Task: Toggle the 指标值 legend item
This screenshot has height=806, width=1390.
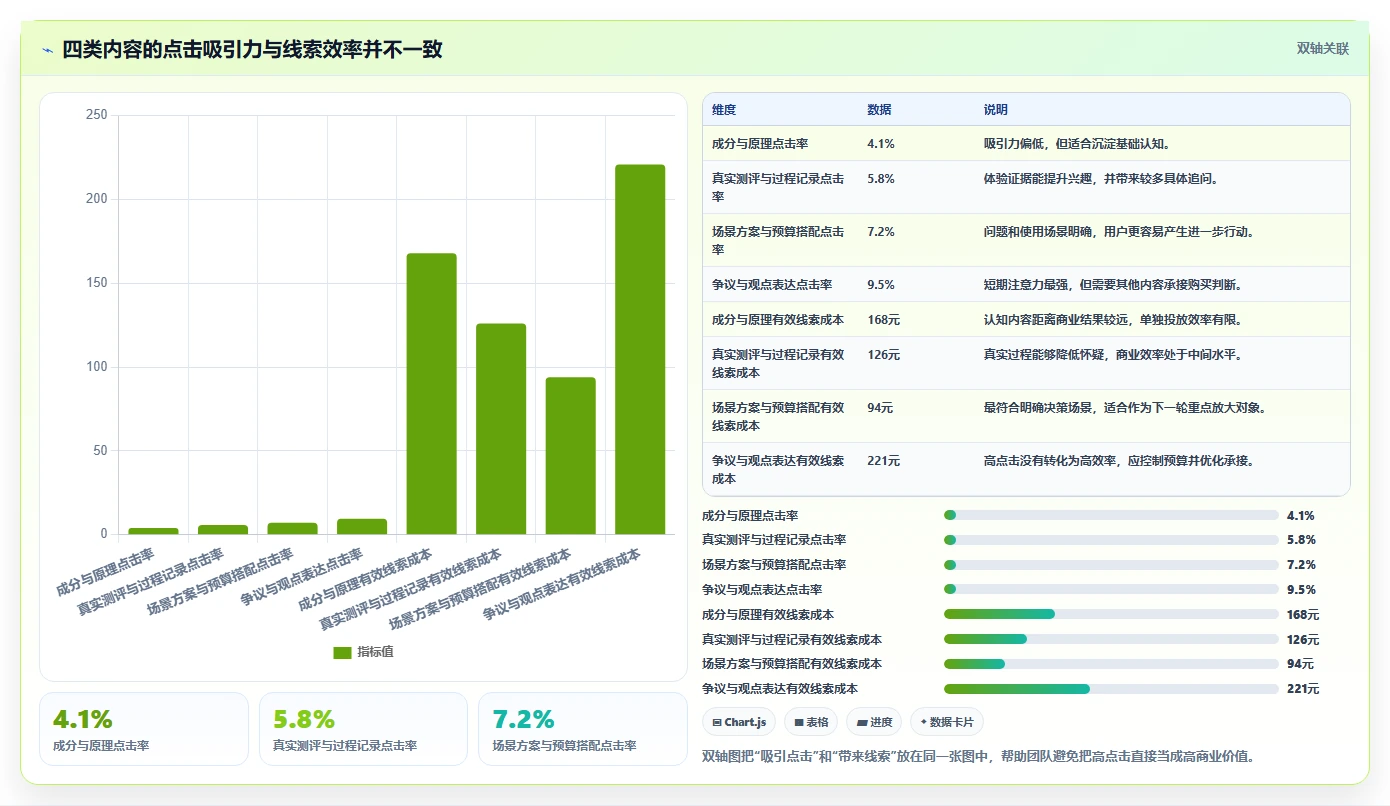Action: coord(363,652)
